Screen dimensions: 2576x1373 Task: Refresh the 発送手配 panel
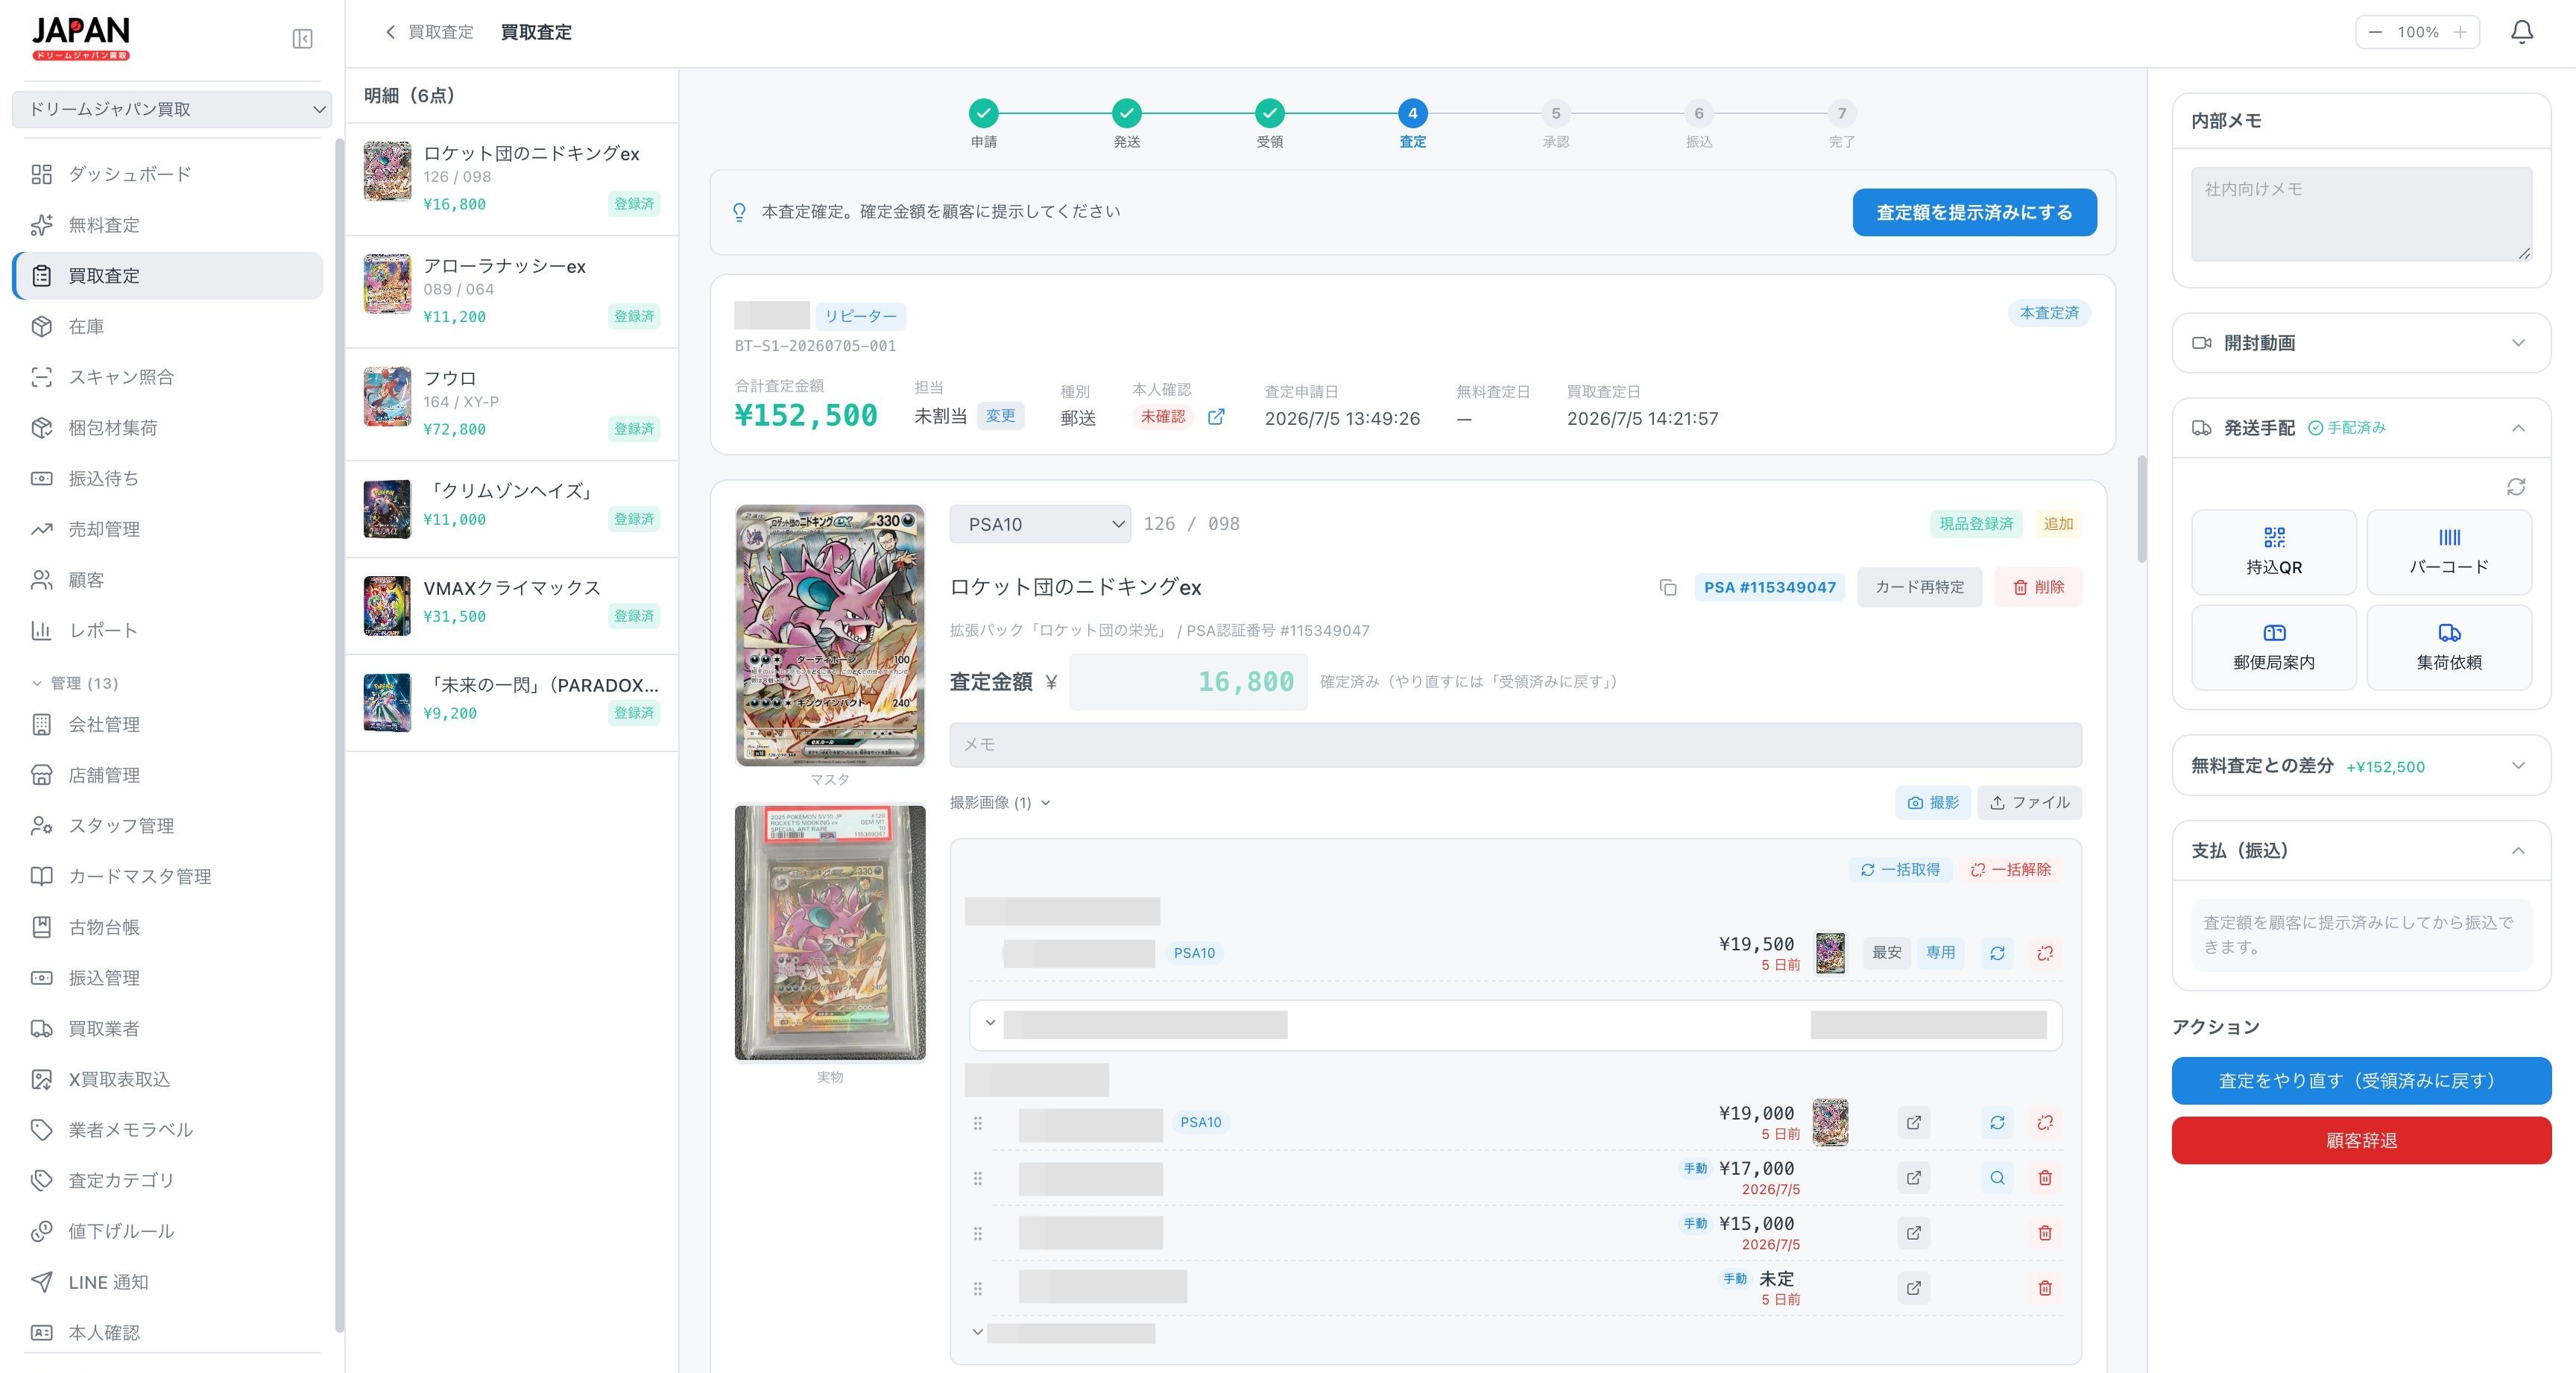tap(2516, 487)
